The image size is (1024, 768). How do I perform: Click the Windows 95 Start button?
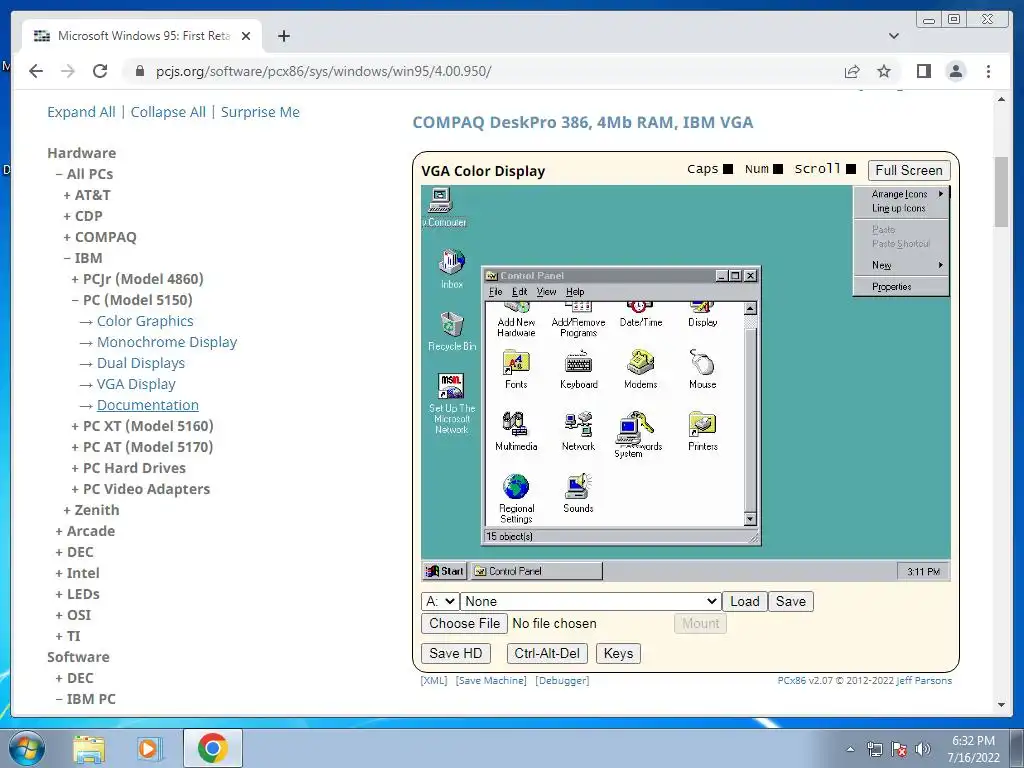(445, 571)
